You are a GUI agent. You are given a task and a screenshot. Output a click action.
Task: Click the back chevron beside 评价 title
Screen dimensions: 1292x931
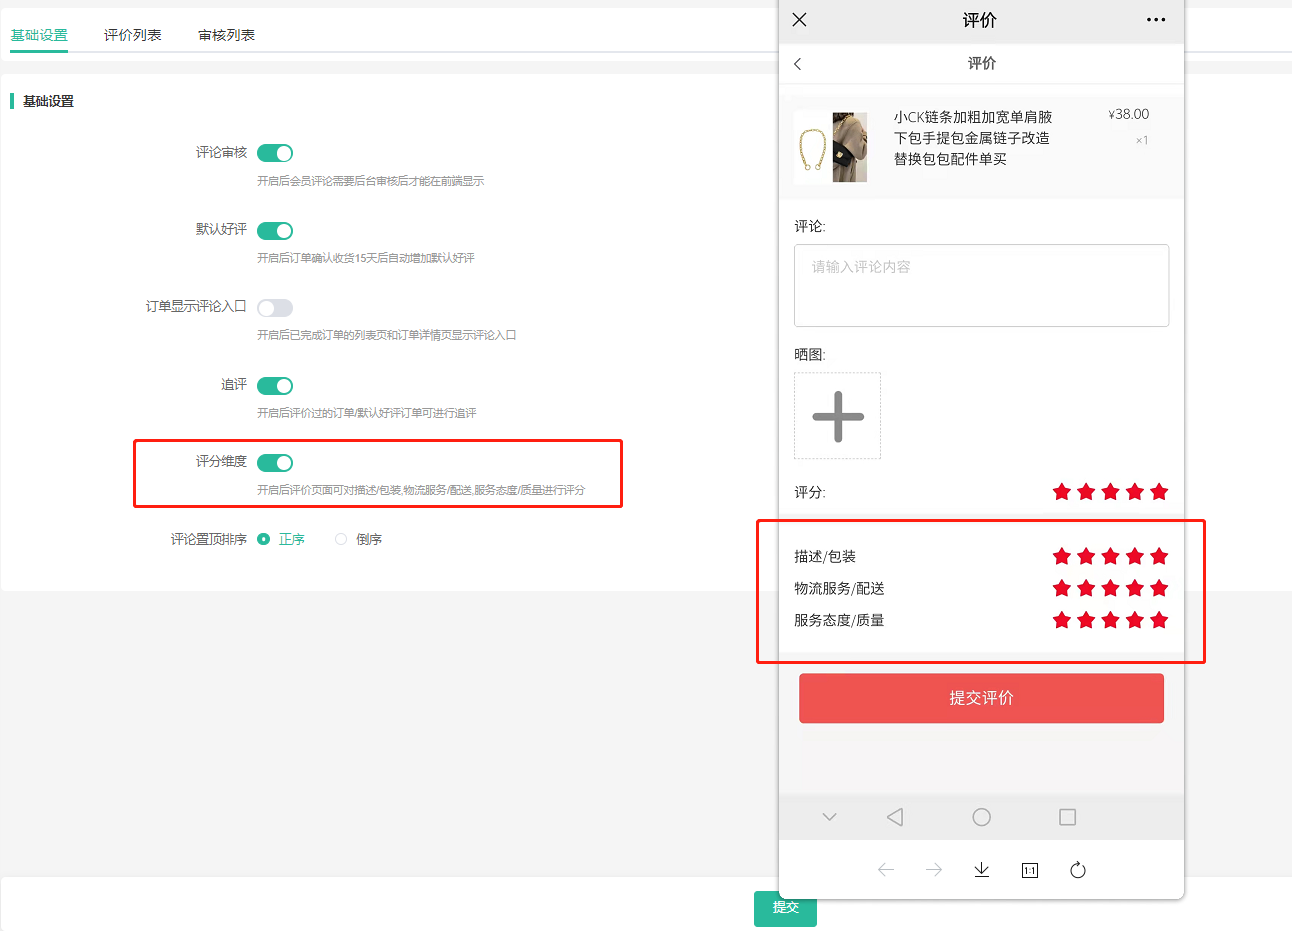797,64
